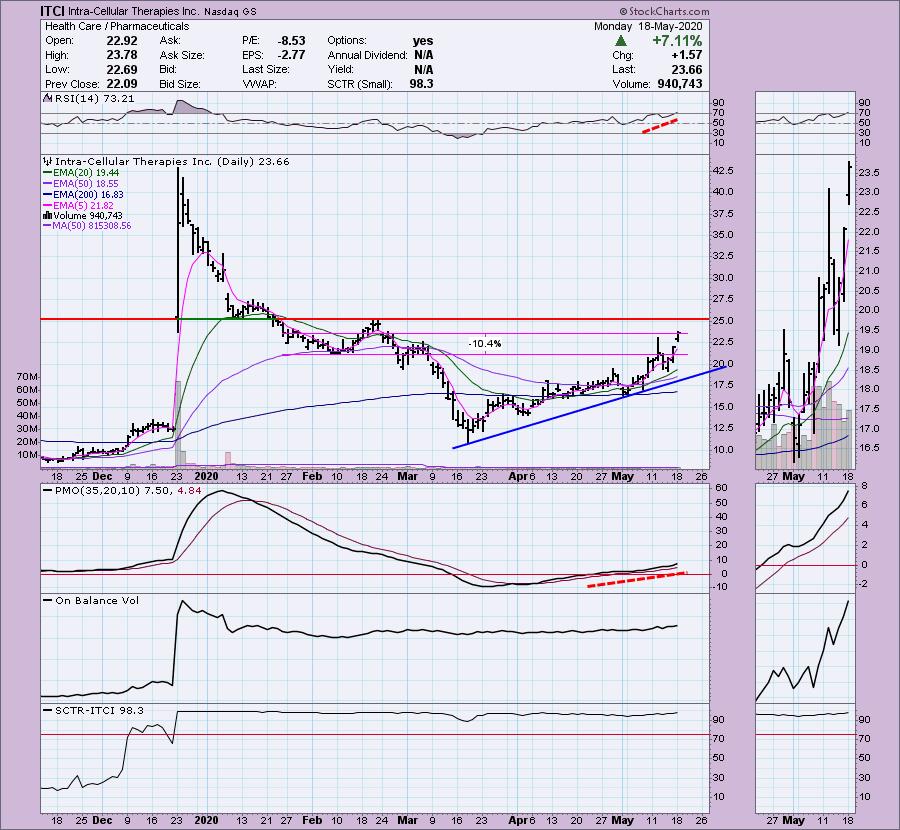
Task: Click the Open price 22.92
Action: [x=122, y=41]
